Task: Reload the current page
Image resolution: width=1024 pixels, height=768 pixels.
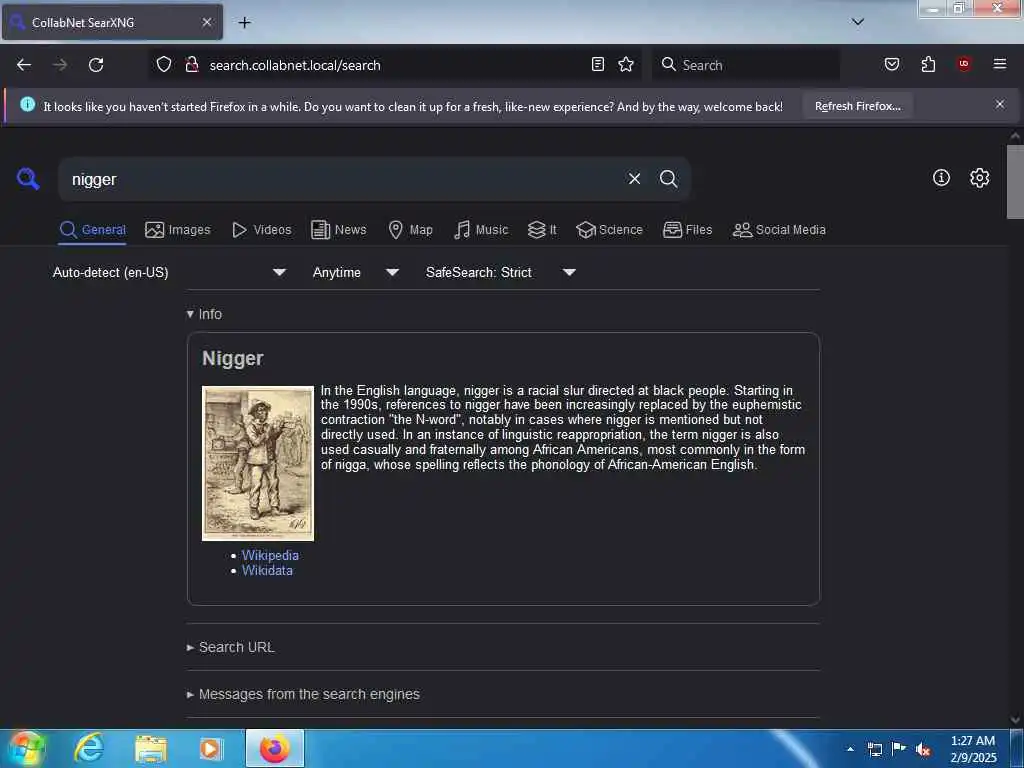Action: pyautogui.click(x=96, y=65)
